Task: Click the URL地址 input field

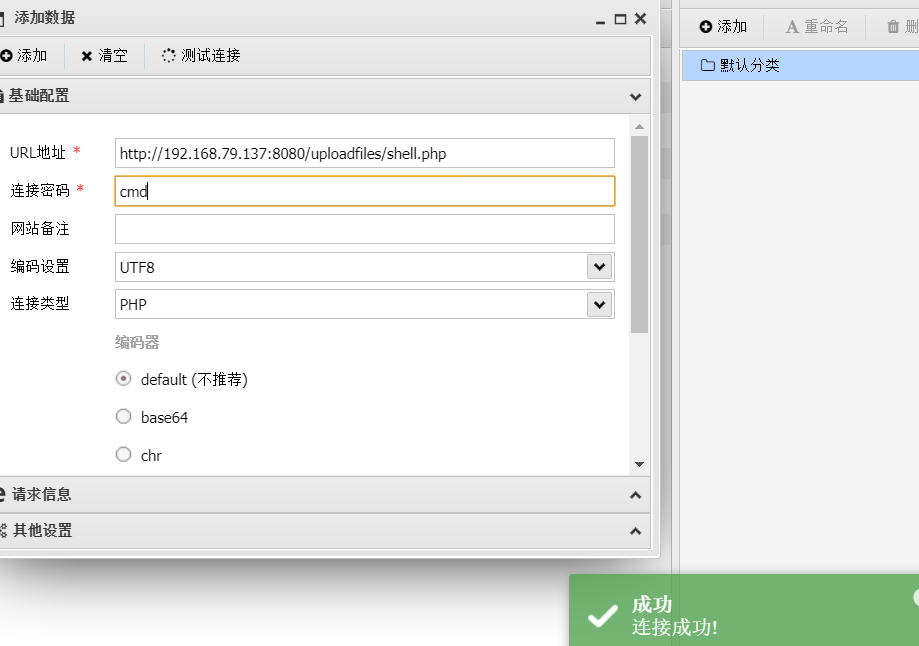Action: [365, 154]
